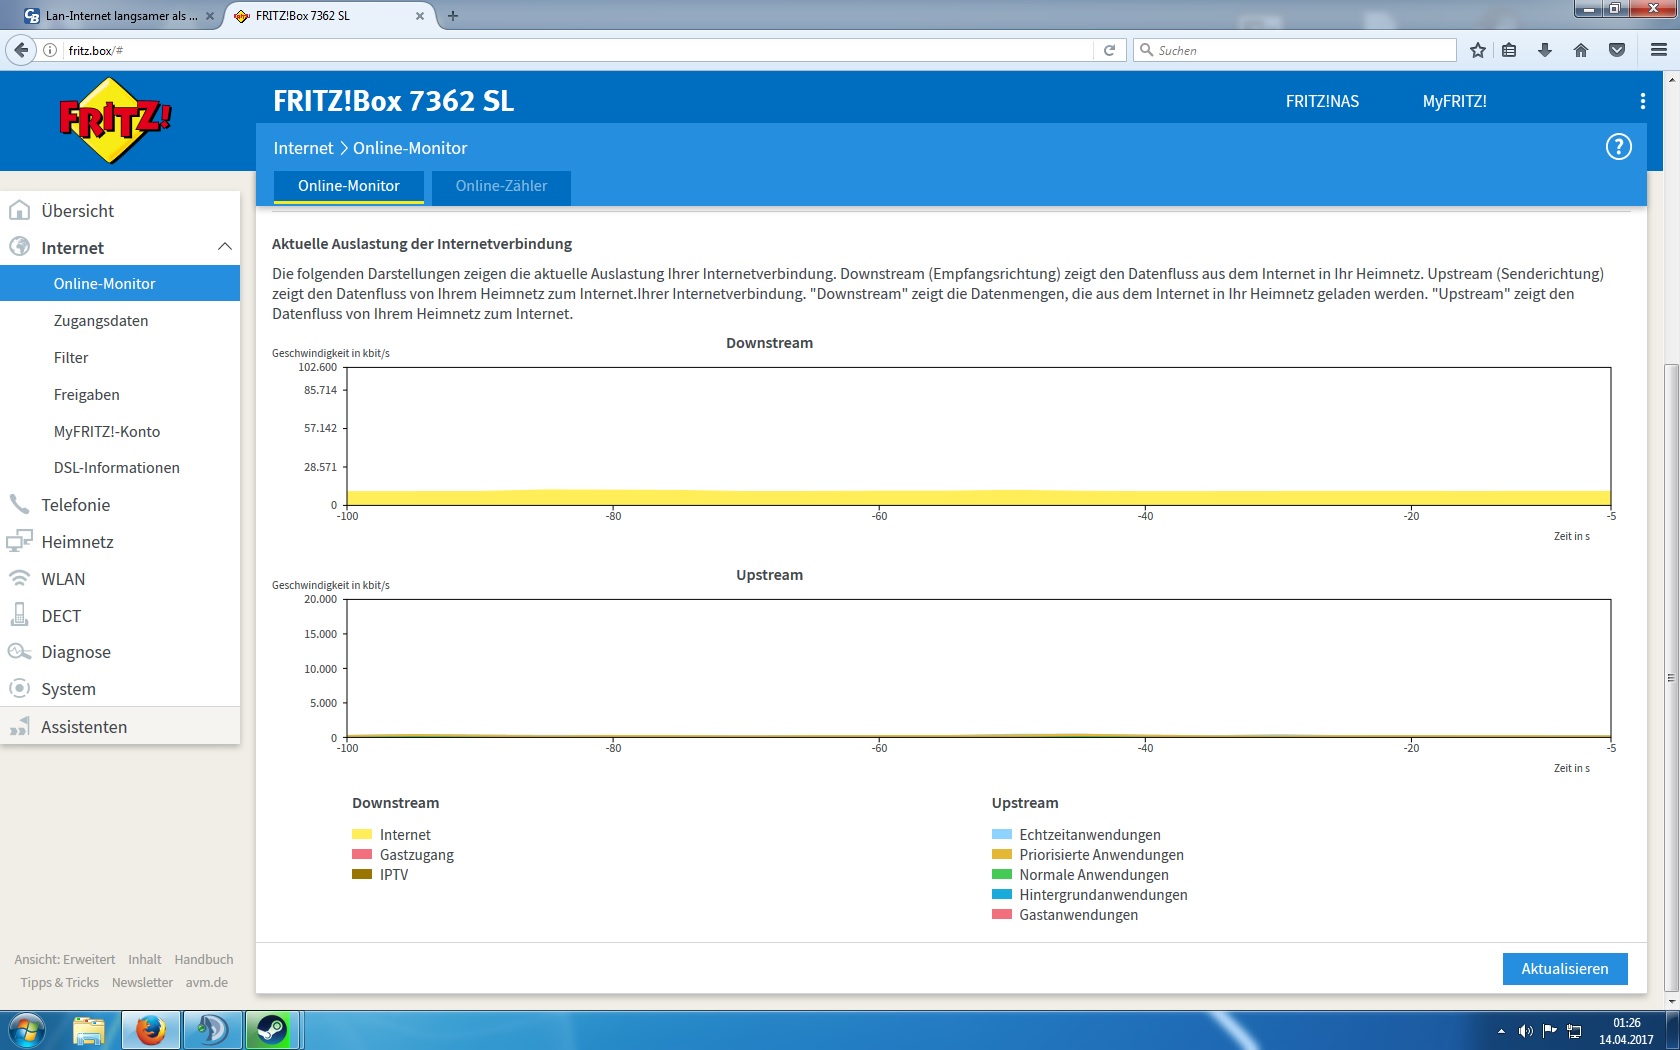This screenshot has height=1050, width=1680.
Task: Open Tipps & Tricks footer link
Action: pyautogui.click(x=60, y=982)
